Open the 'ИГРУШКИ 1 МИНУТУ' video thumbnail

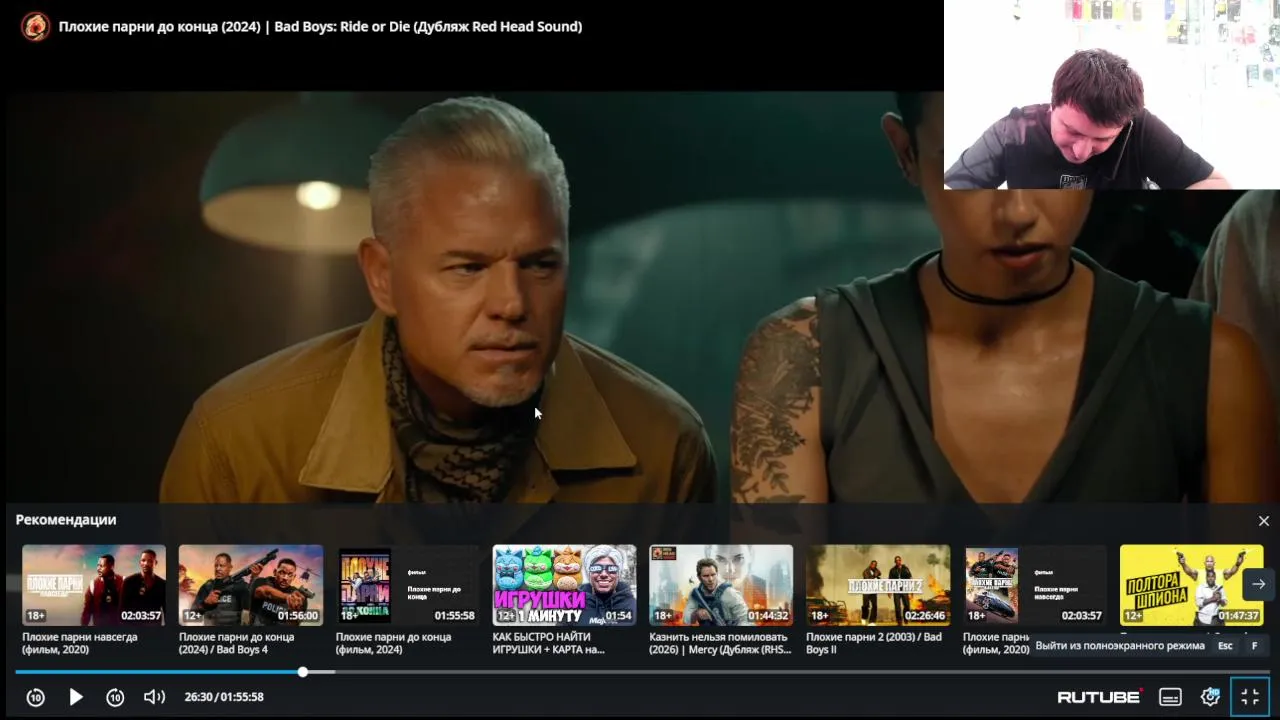(x=564, y=585)
